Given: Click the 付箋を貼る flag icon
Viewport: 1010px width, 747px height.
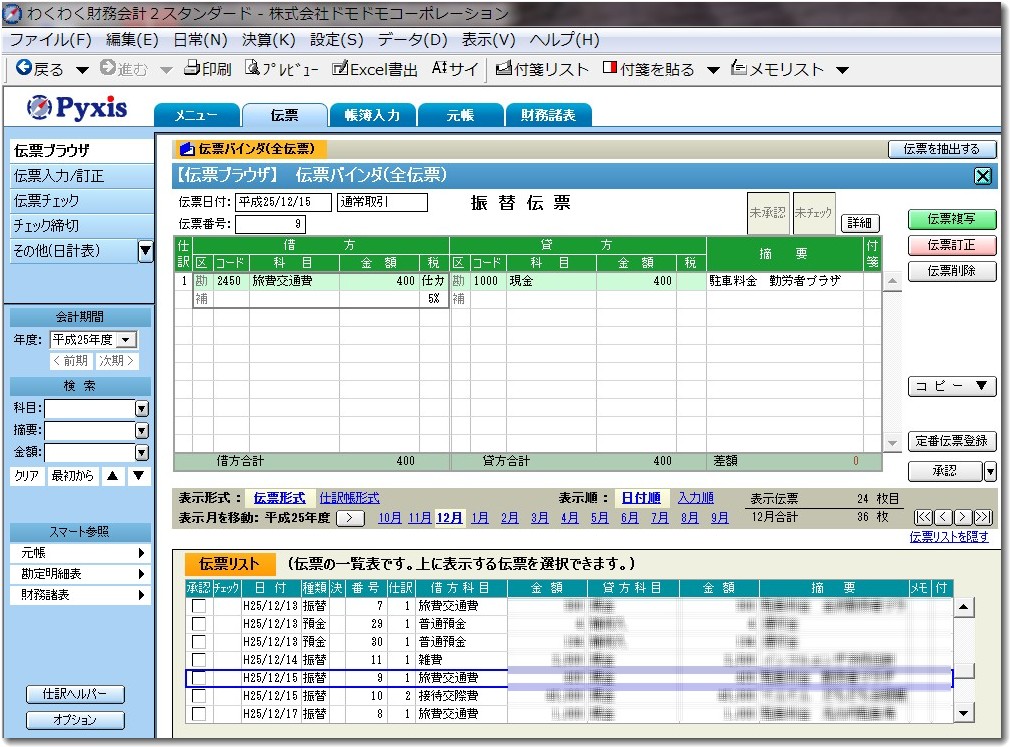Looking at the screenshot, I should click(x=609, y=69).
